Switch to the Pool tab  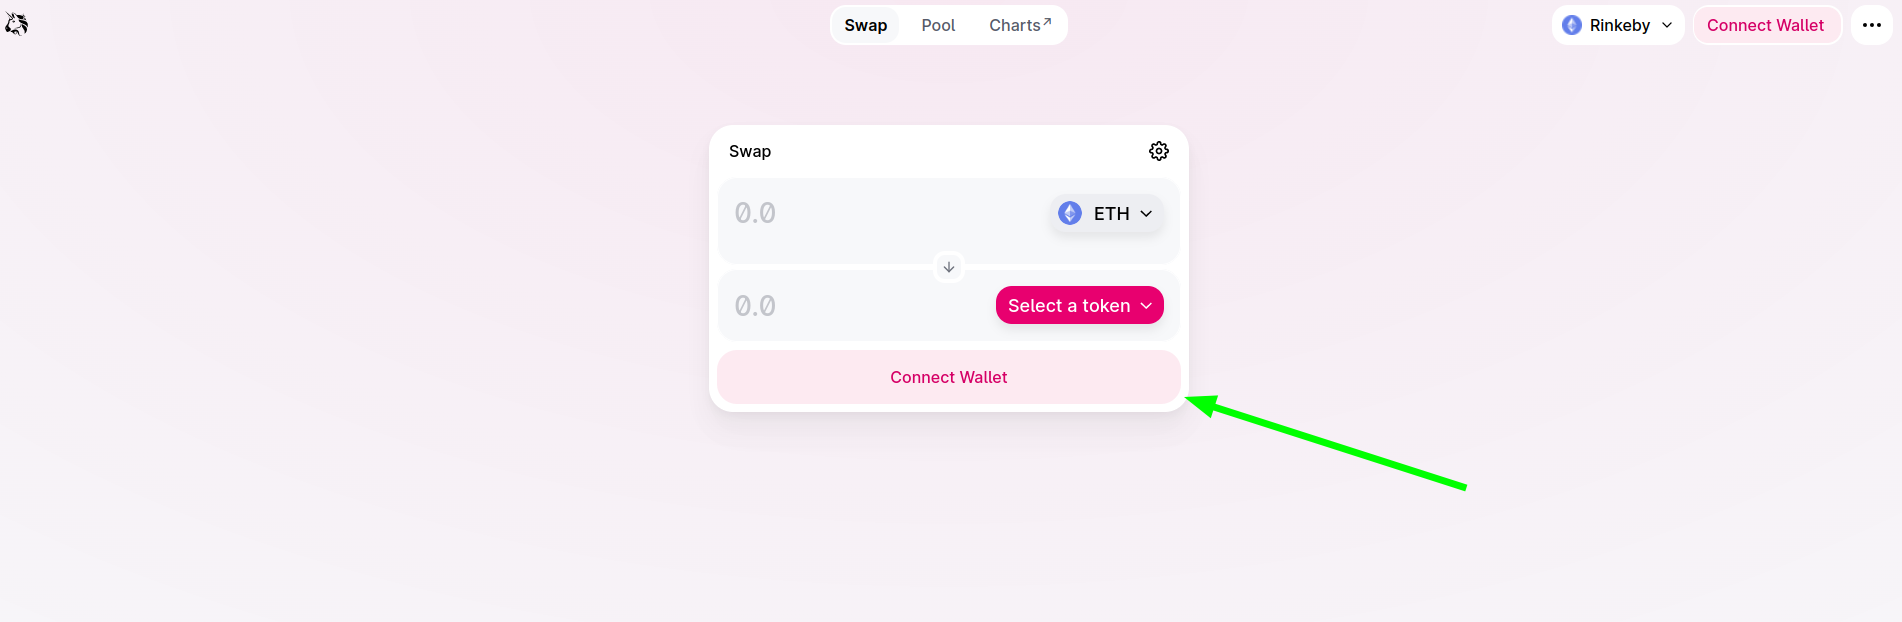(937, 24)
